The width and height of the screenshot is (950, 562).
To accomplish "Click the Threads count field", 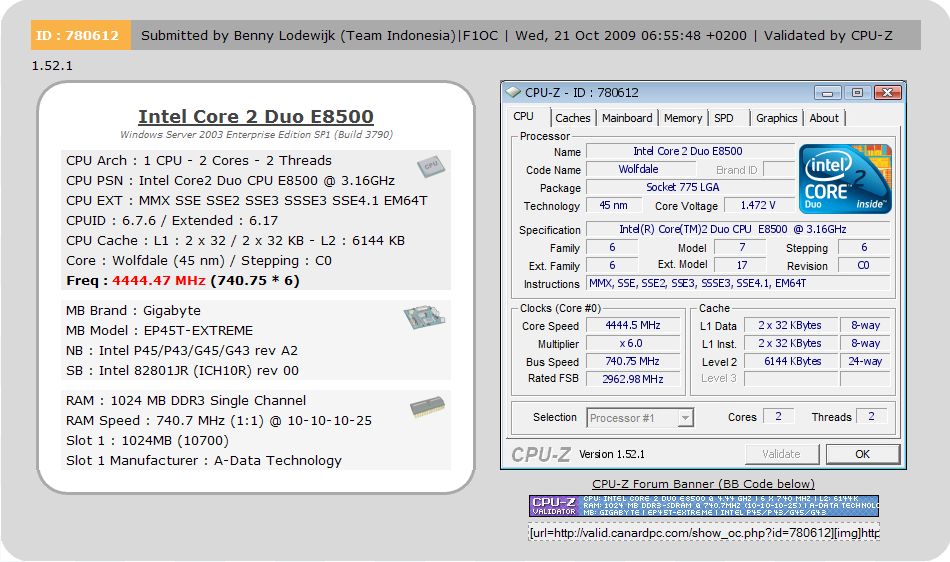I will click(871, 417).
